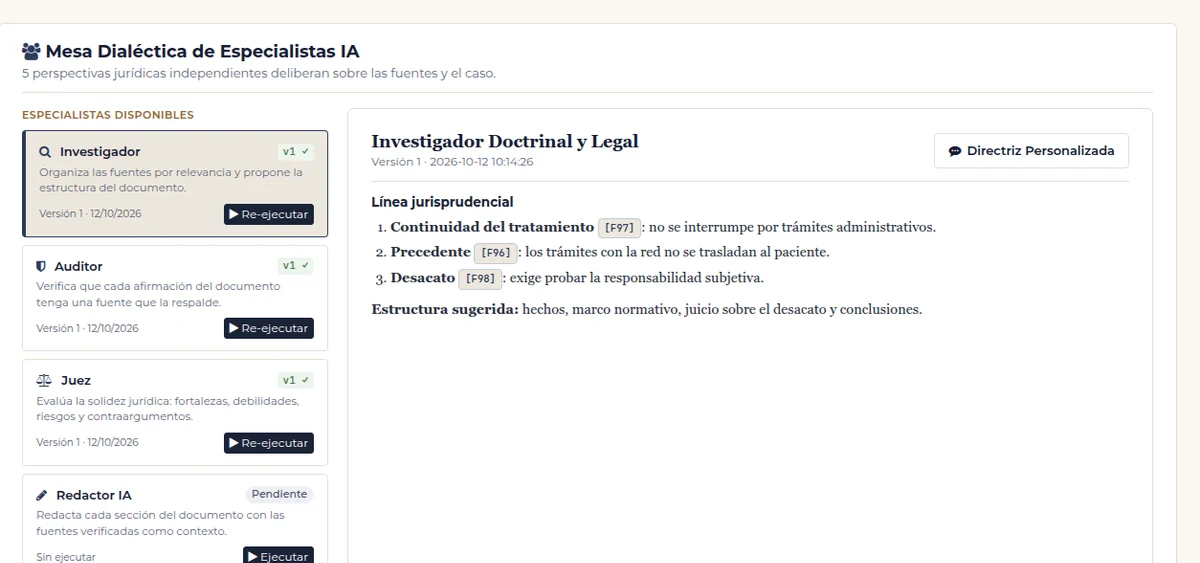Click the pencil icon on Redactor IA card

tap(42, 495)
